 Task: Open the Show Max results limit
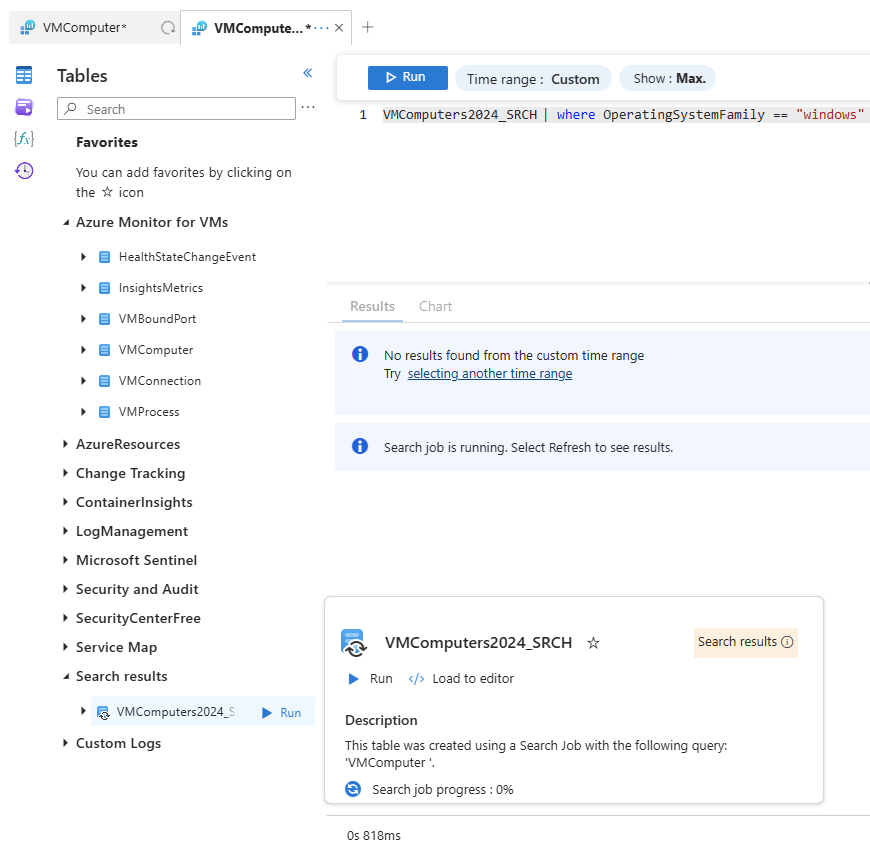[668, 78]
